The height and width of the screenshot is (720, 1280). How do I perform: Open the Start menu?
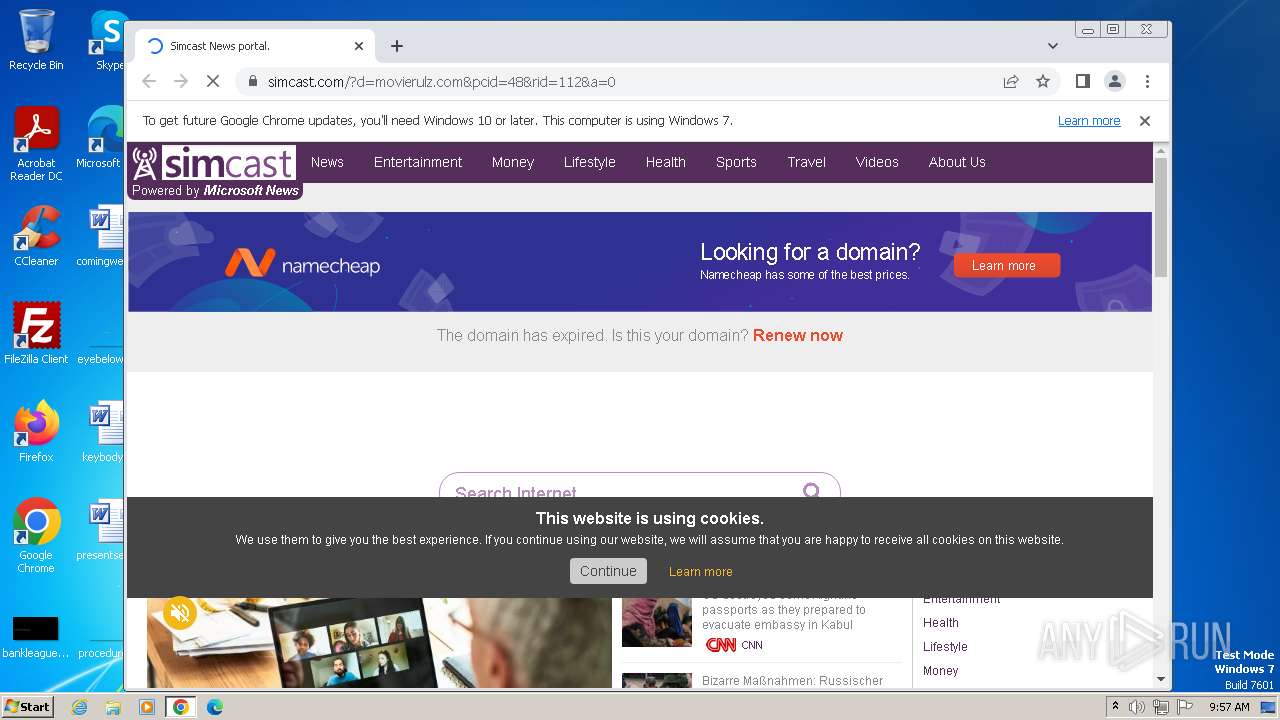tap(27, 707)
